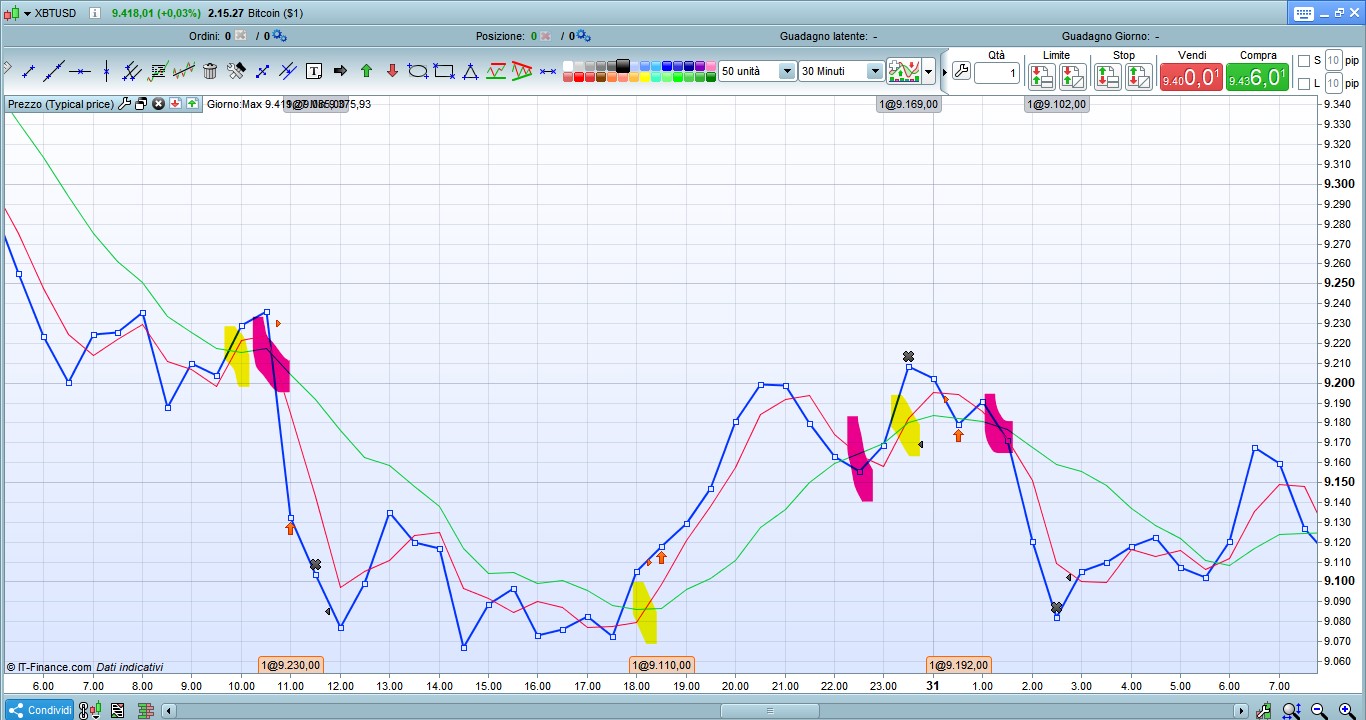Click the Prezzo duplicate windows icon
Image resolution: width=1366 pixels, height=720 pixels.
pos(141,103)
